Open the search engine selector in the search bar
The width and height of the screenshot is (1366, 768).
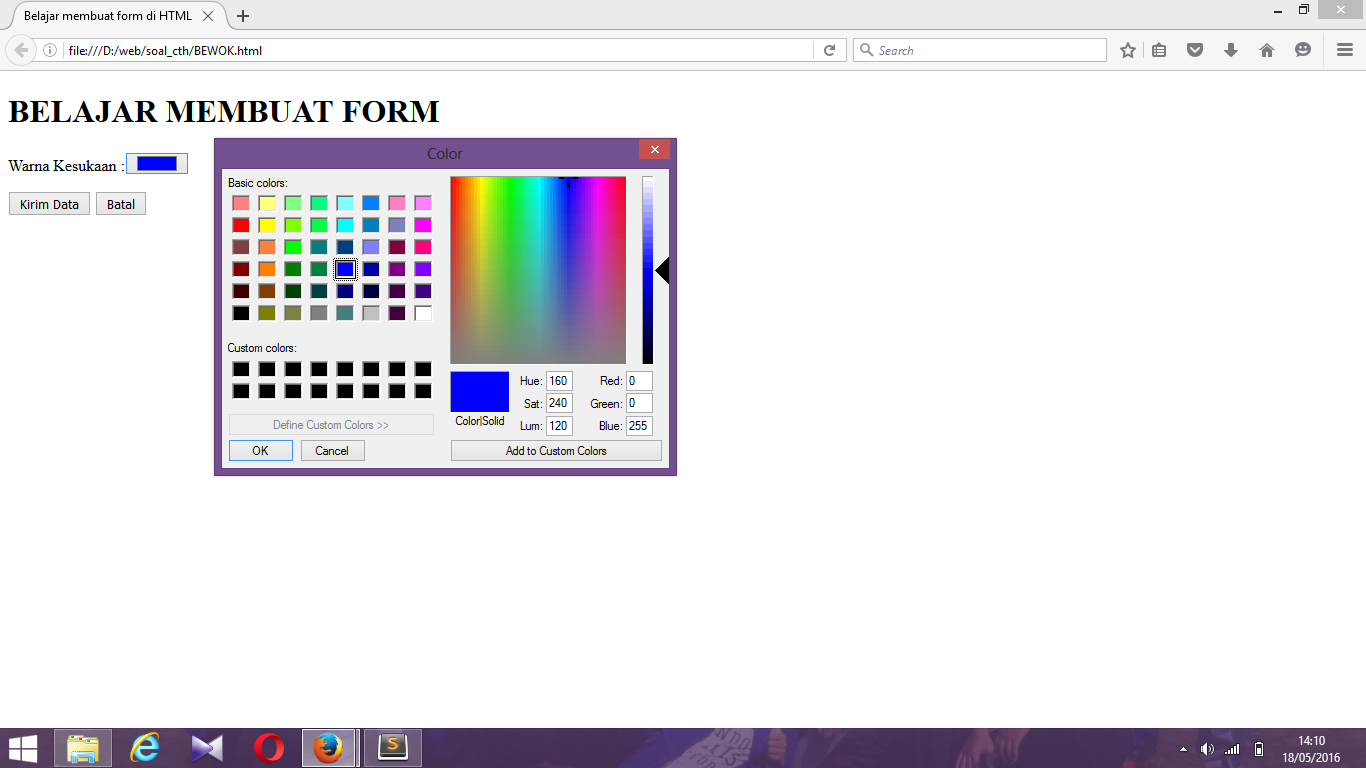868,49
